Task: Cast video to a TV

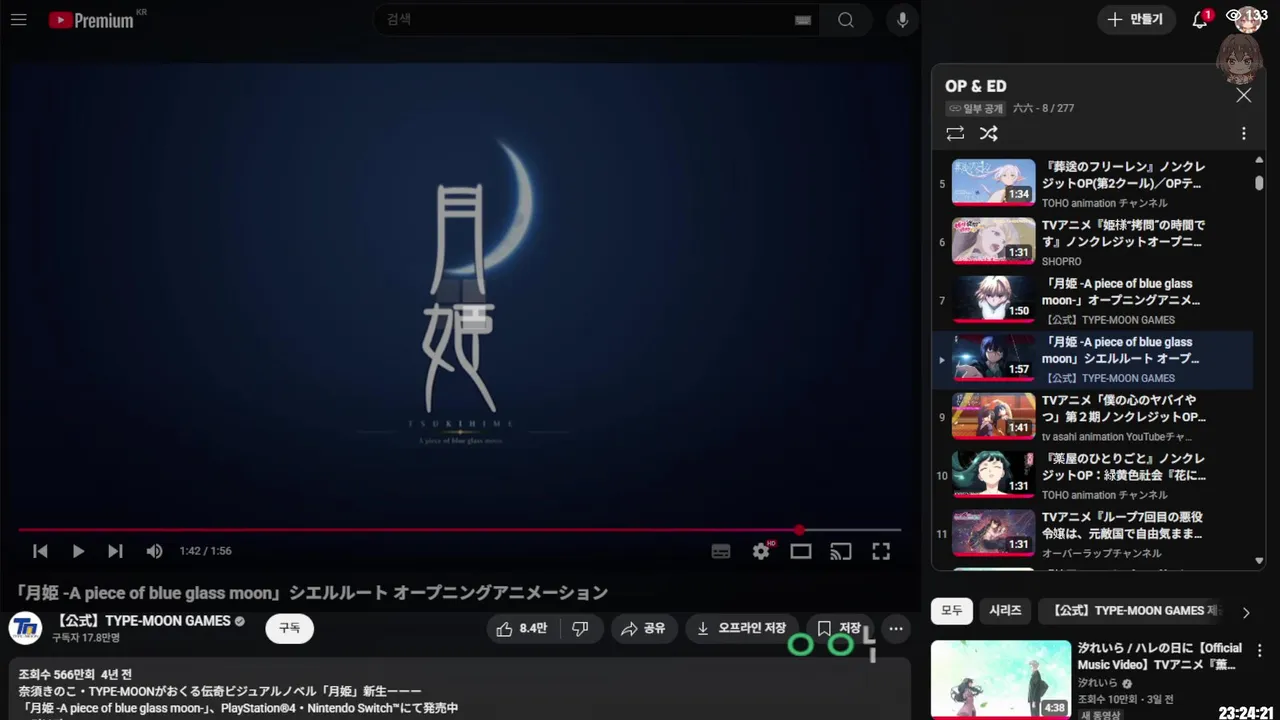Action: tap(841, 551)
